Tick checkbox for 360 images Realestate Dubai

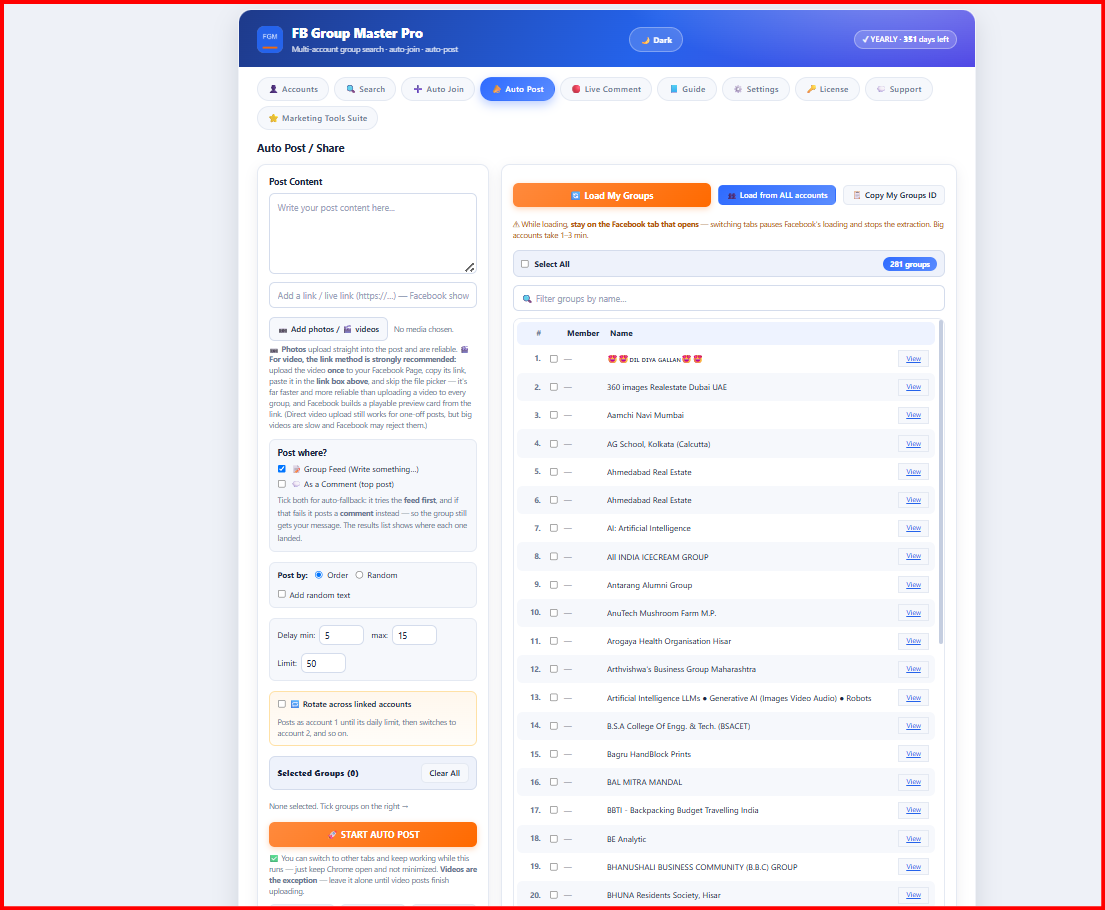click(554, 387)
